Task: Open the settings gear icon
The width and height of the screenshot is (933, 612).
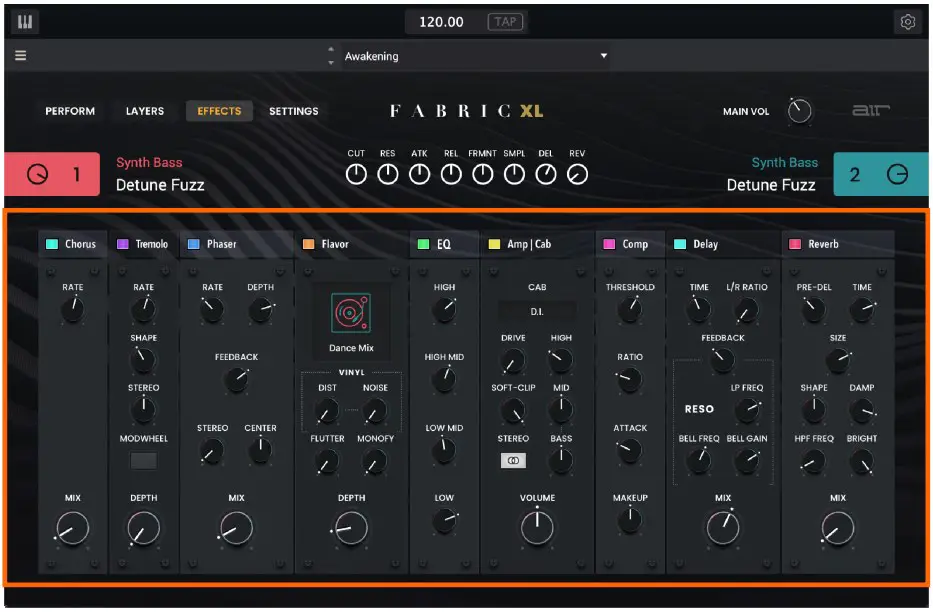Action: [907, 22]
